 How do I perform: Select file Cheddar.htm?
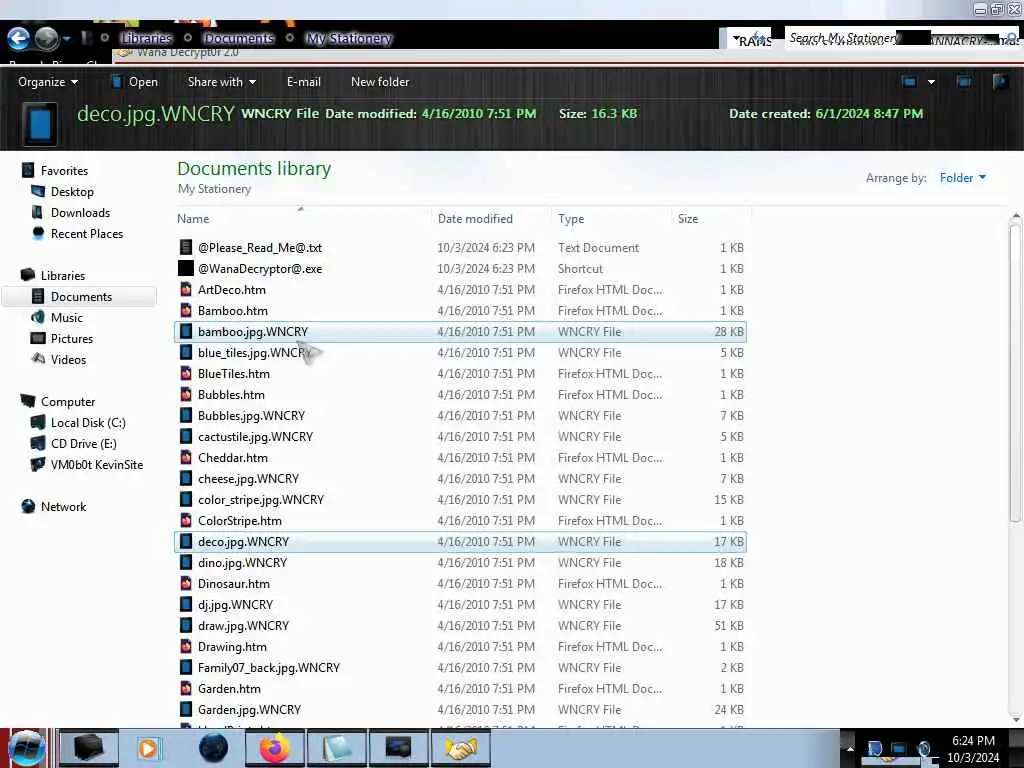460,458
